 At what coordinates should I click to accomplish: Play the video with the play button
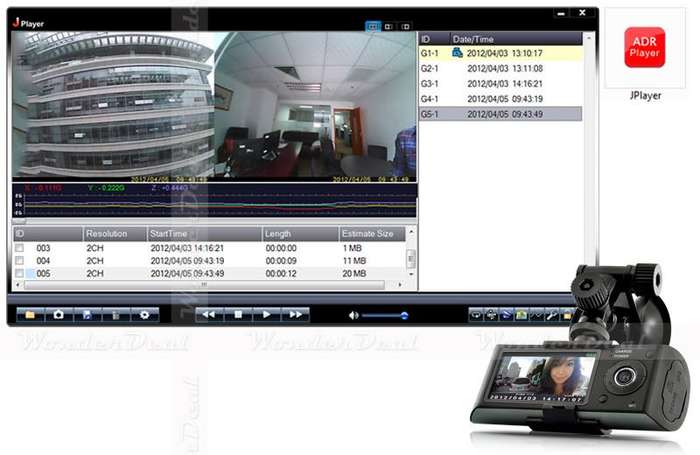(x=267, y=315)
